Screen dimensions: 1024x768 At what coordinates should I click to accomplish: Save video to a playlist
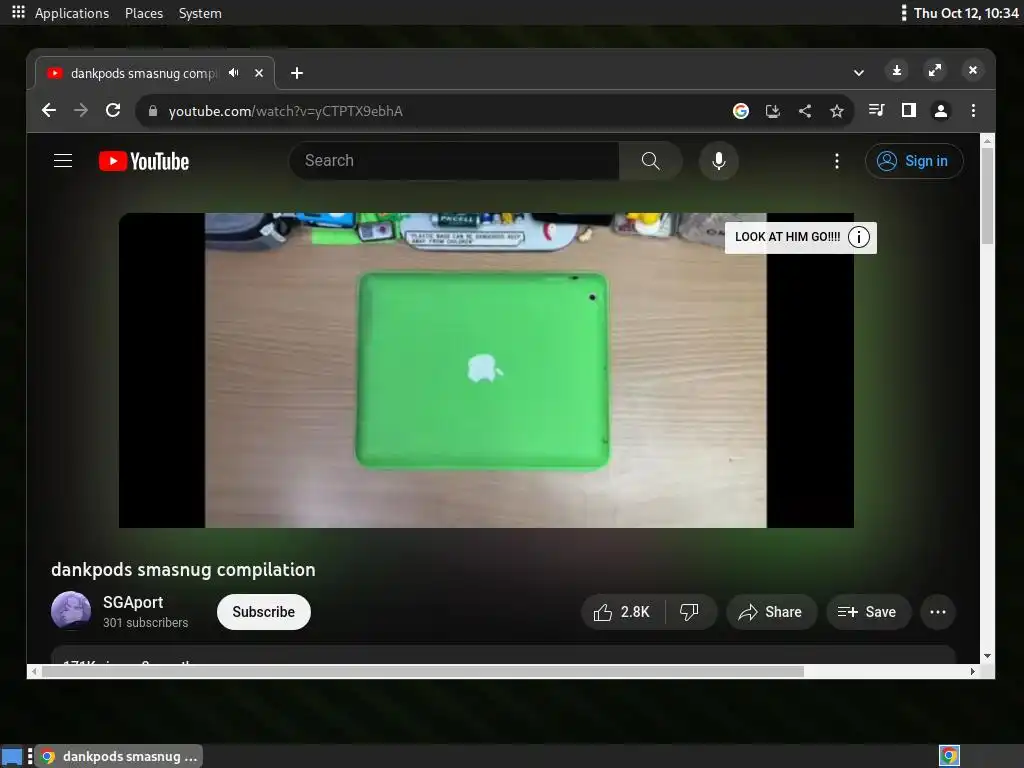point(868,612)
